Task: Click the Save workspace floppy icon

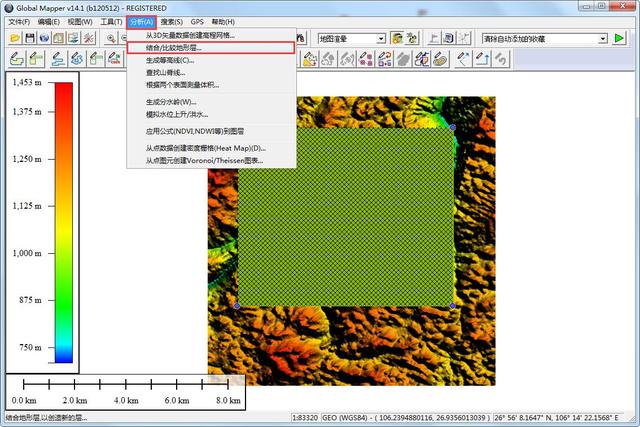Action: 29,38
